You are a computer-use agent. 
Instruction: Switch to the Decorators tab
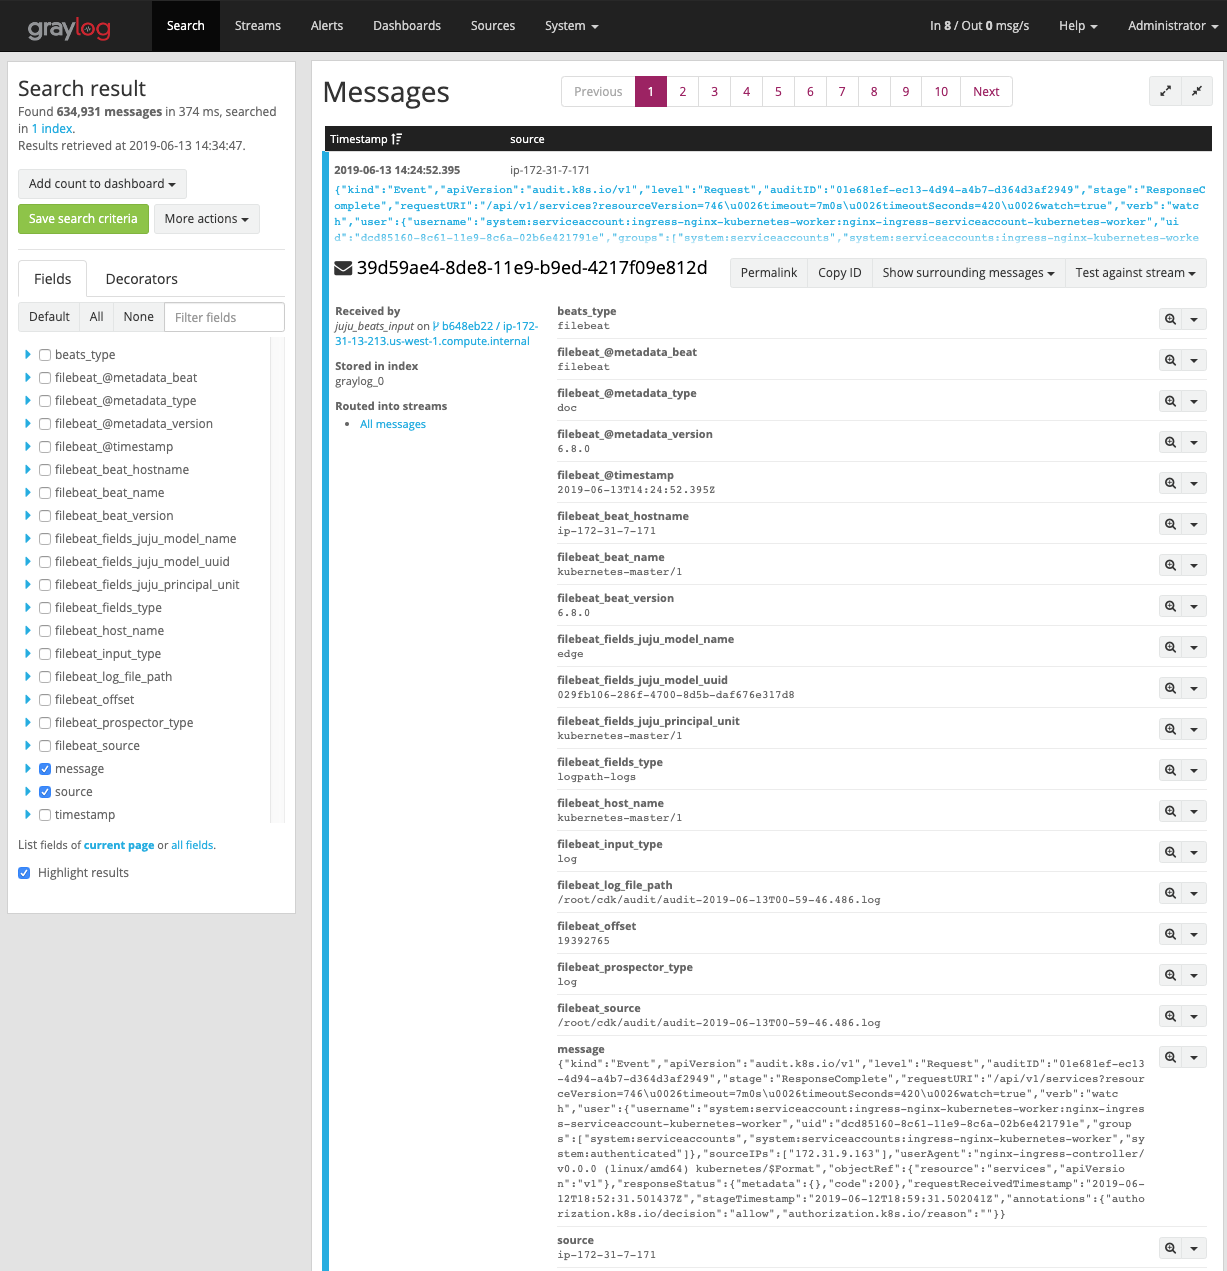142,279
